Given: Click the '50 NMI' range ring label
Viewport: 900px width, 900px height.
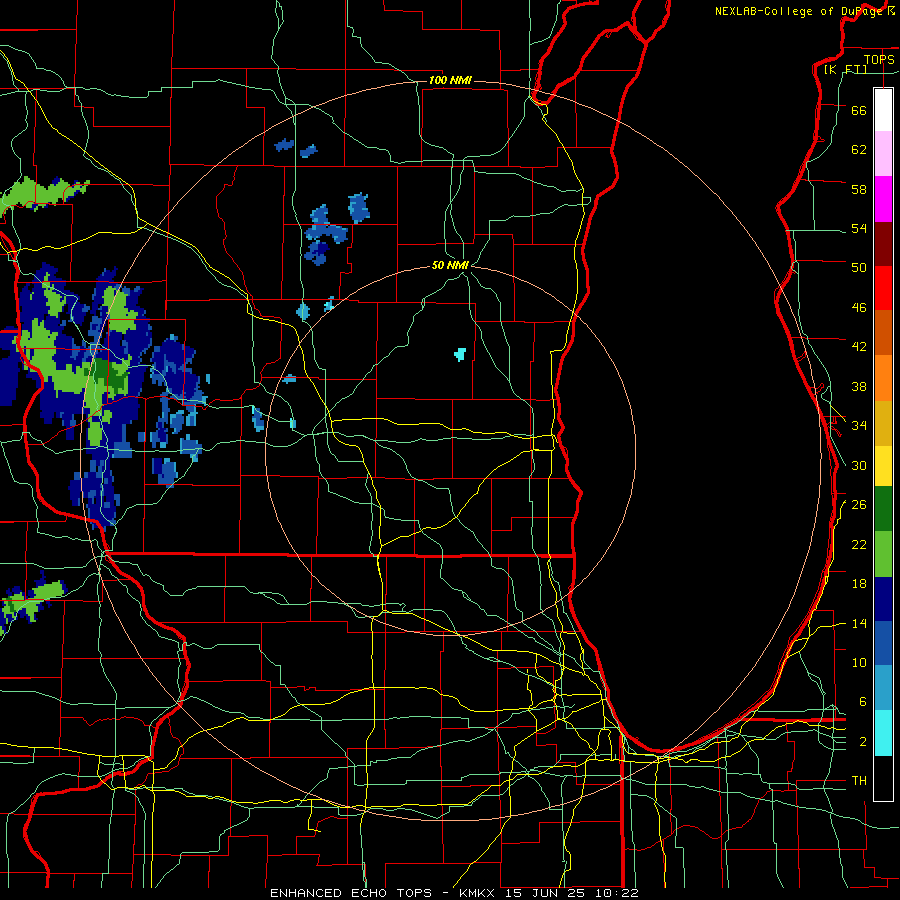Looking at the screenshot, I should 450,265.
